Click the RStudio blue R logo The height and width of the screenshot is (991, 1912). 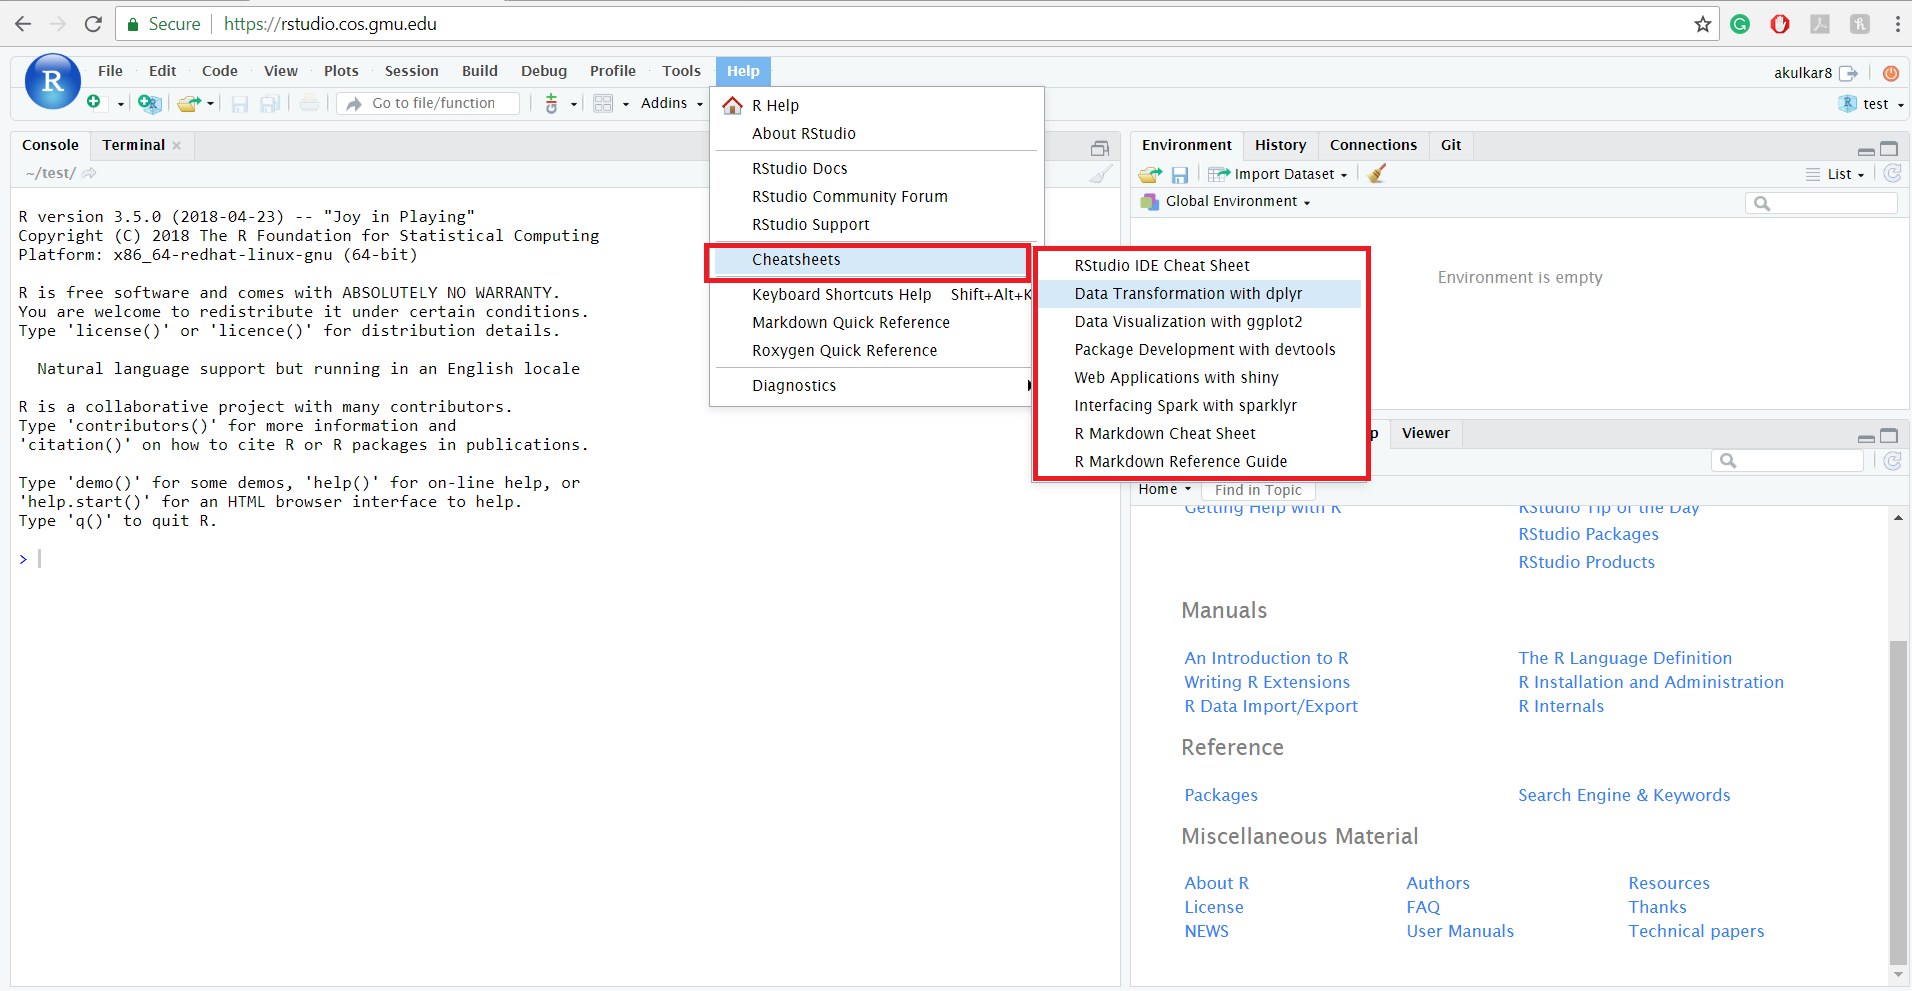point(52,81)
